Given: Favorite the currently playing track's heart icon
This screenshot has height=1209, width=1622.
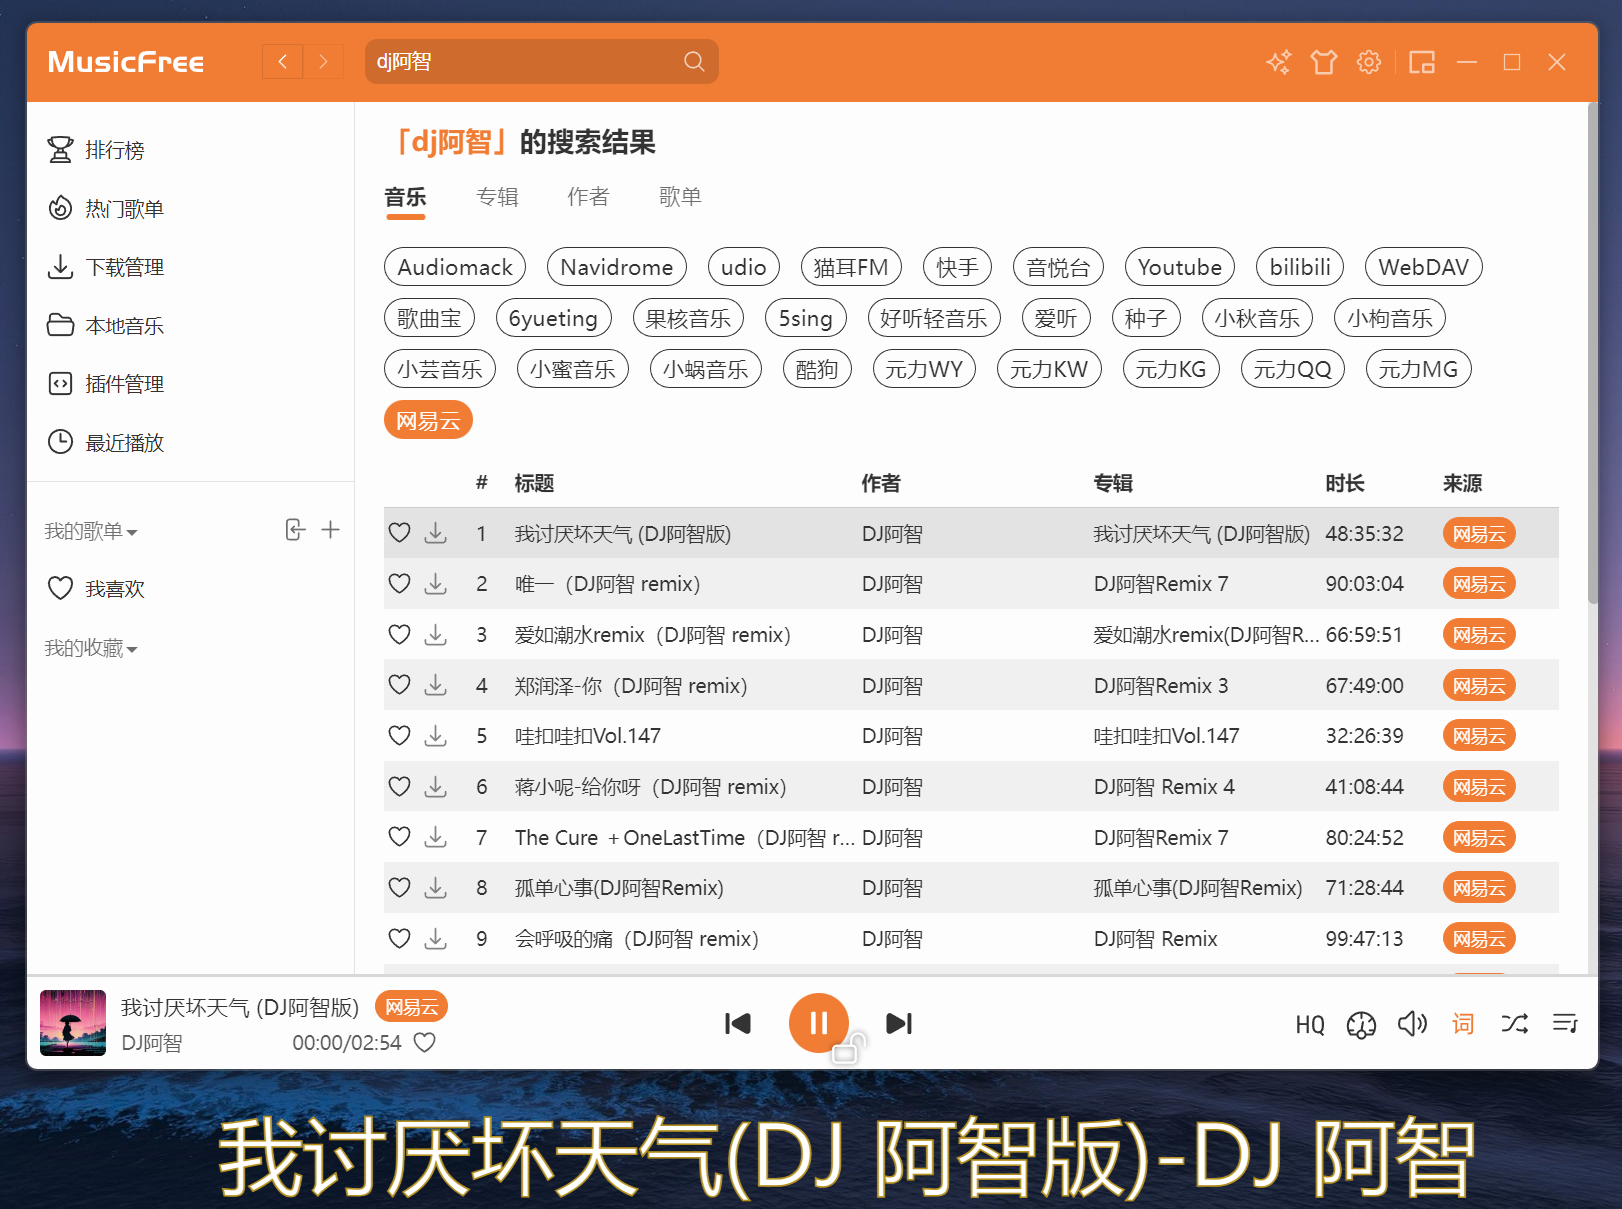Looking at the screenshot, I should [x=424, y=1042].
